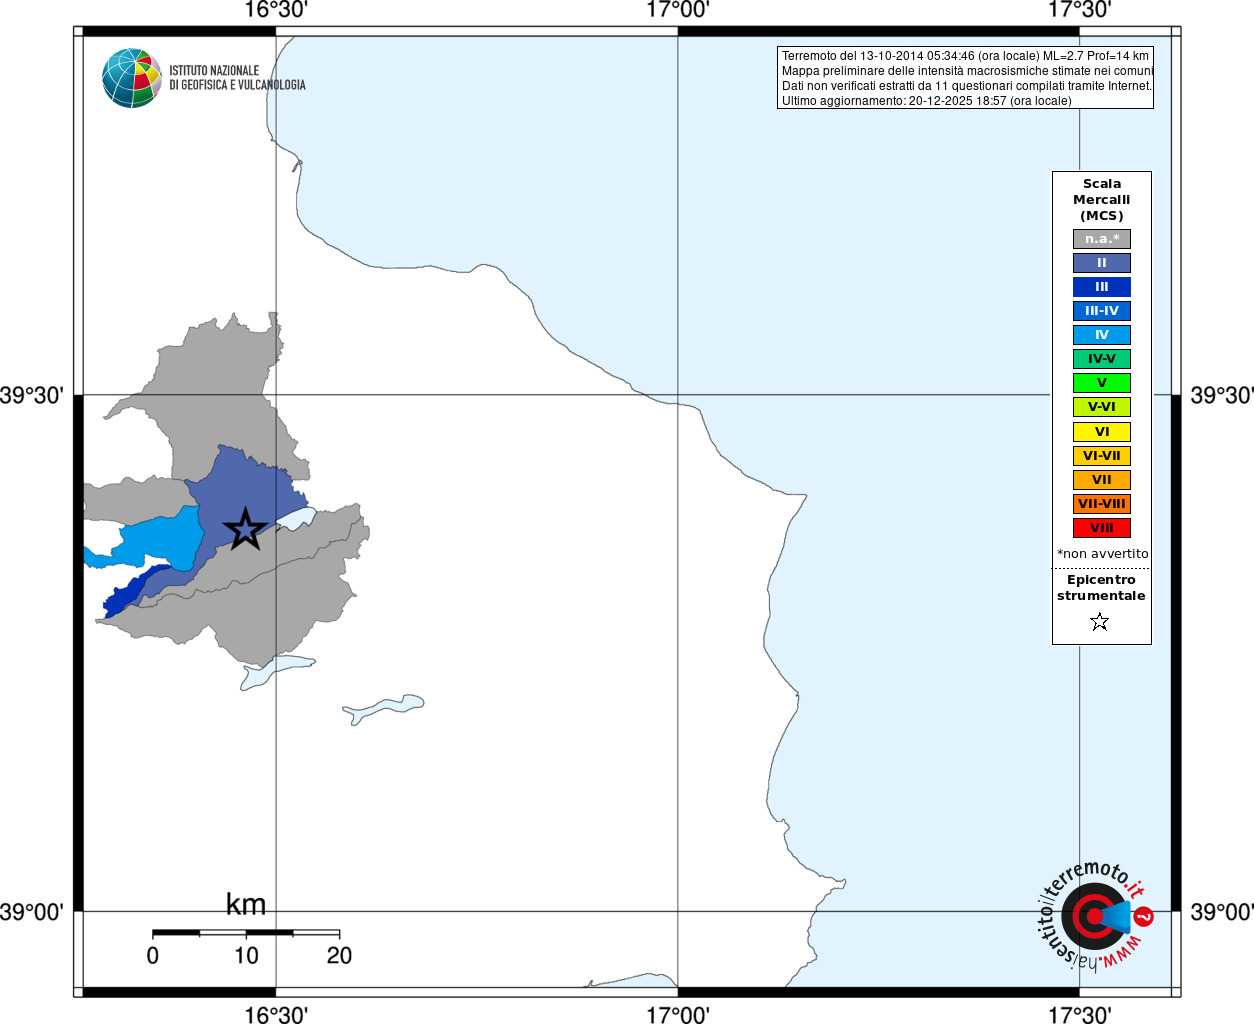This screenshot has height=1024, width=1254.
Task: Click the right 39°00' latitude label
Action: pos(1221,912)
